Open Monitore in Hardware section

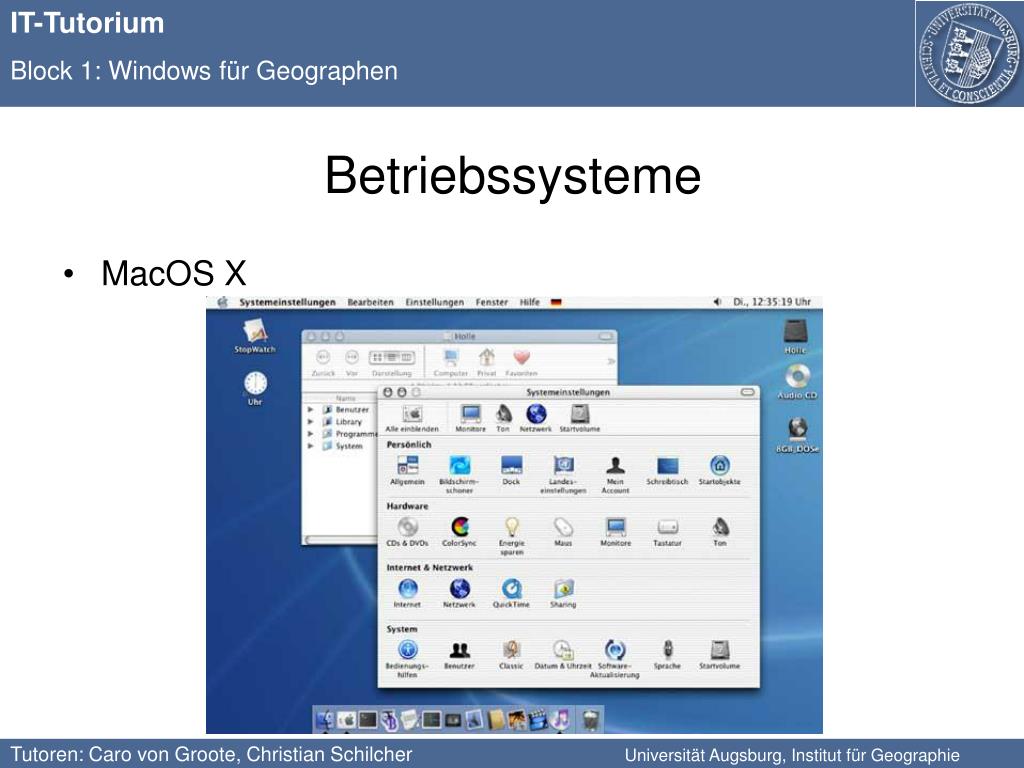[x=616, y=532]
